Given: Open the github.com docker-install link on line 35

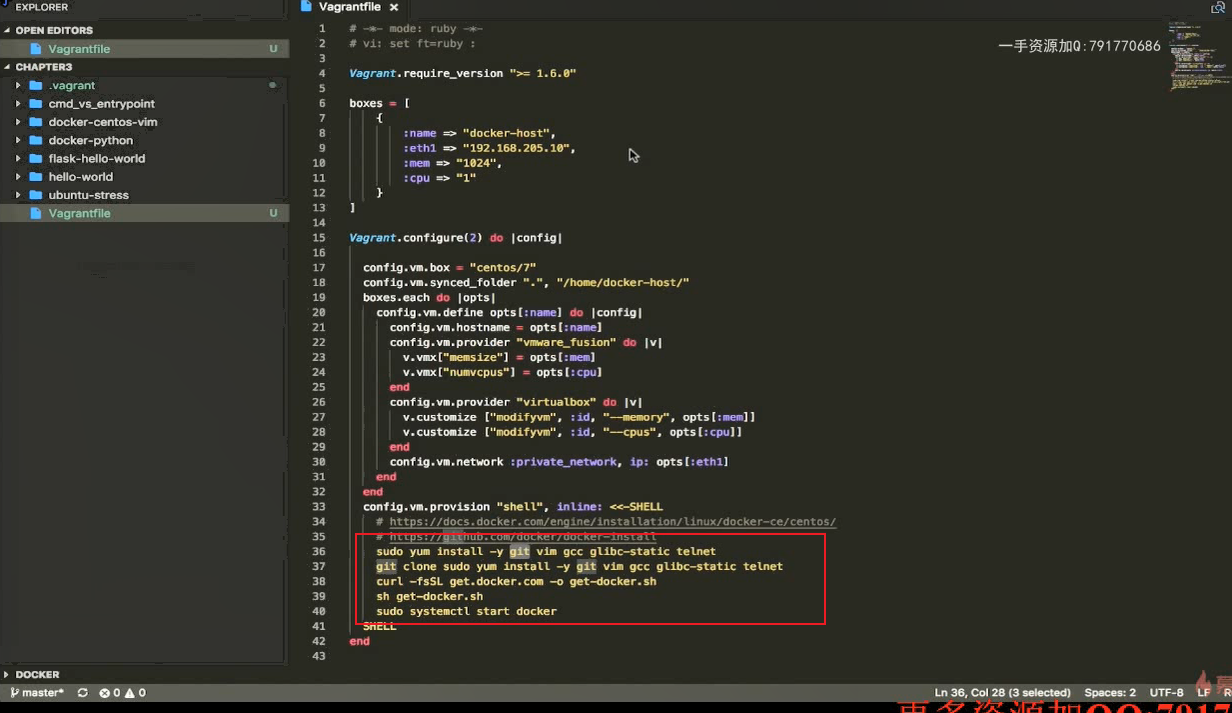Looking at the screenshot, I should point(523,537).
